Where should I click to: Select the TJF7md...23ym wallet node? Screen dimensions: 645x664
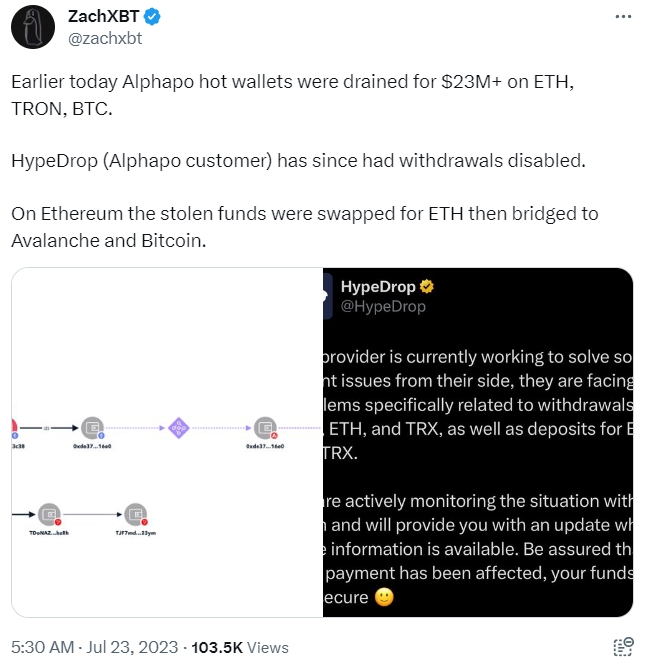pos(136,515)
